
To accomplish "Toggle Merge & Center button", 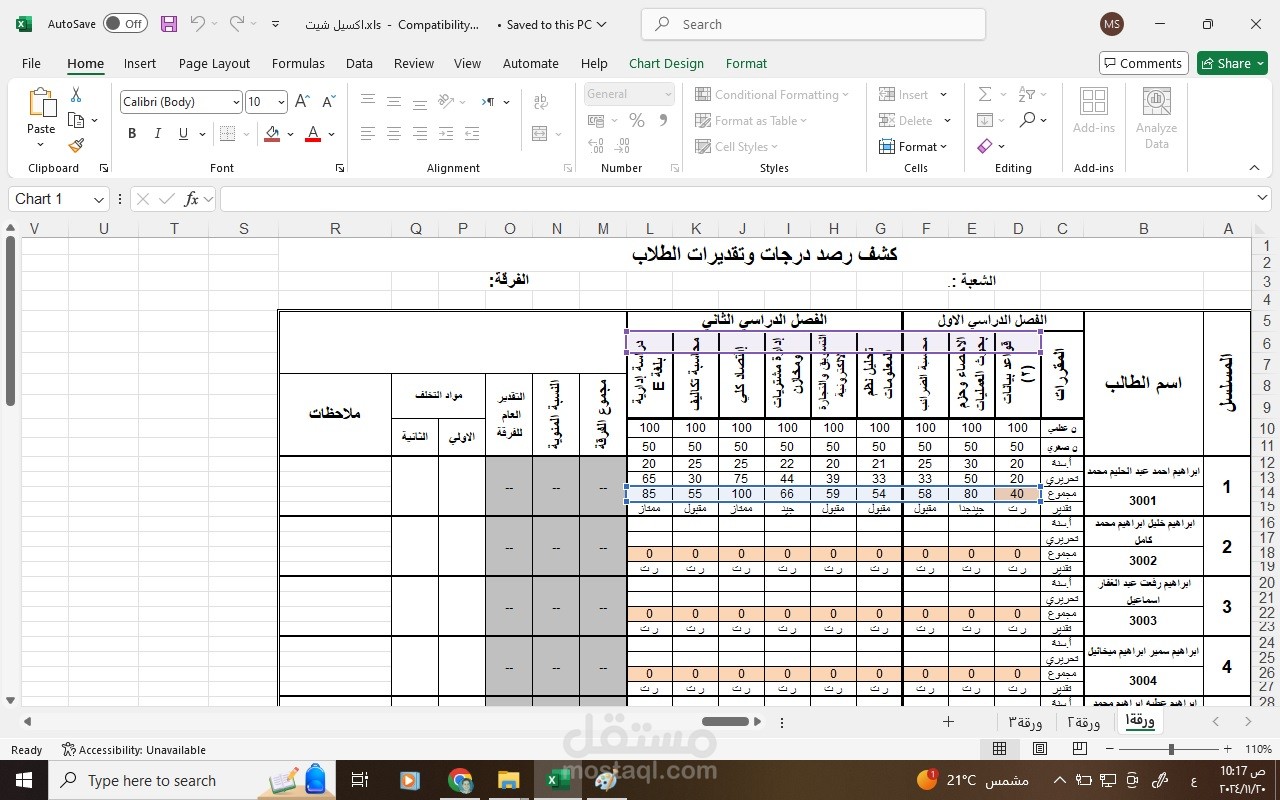I will click(x=540, y=134).
